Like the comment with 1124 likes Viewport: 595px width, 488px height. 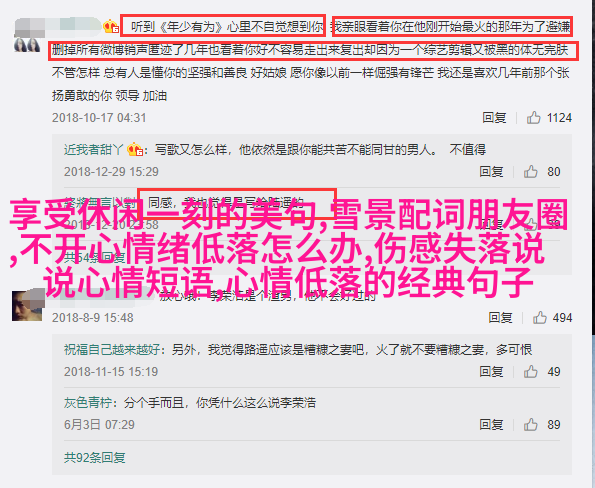click(534, 118)
